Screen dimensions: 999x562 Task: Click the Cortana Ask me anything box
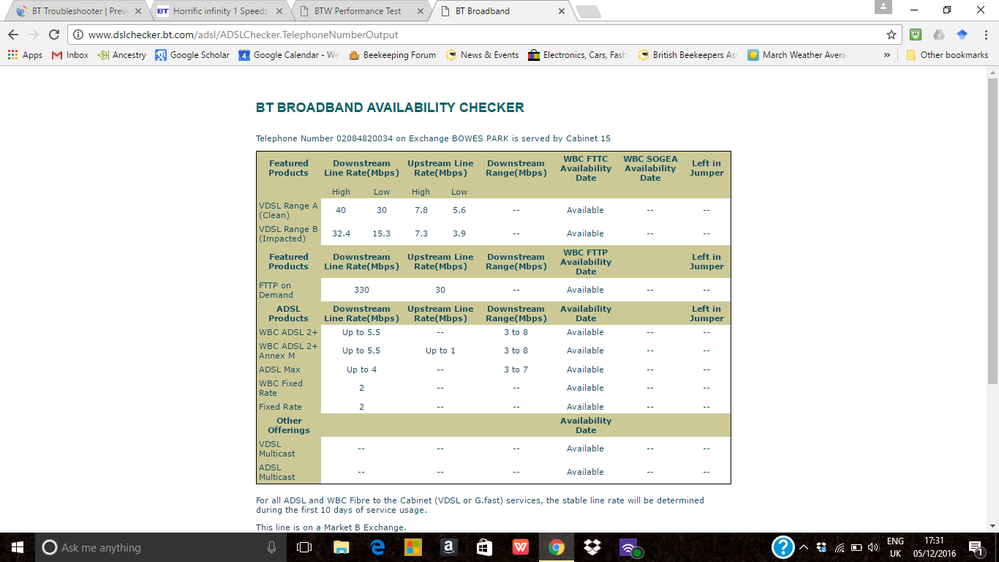(159, 547)
